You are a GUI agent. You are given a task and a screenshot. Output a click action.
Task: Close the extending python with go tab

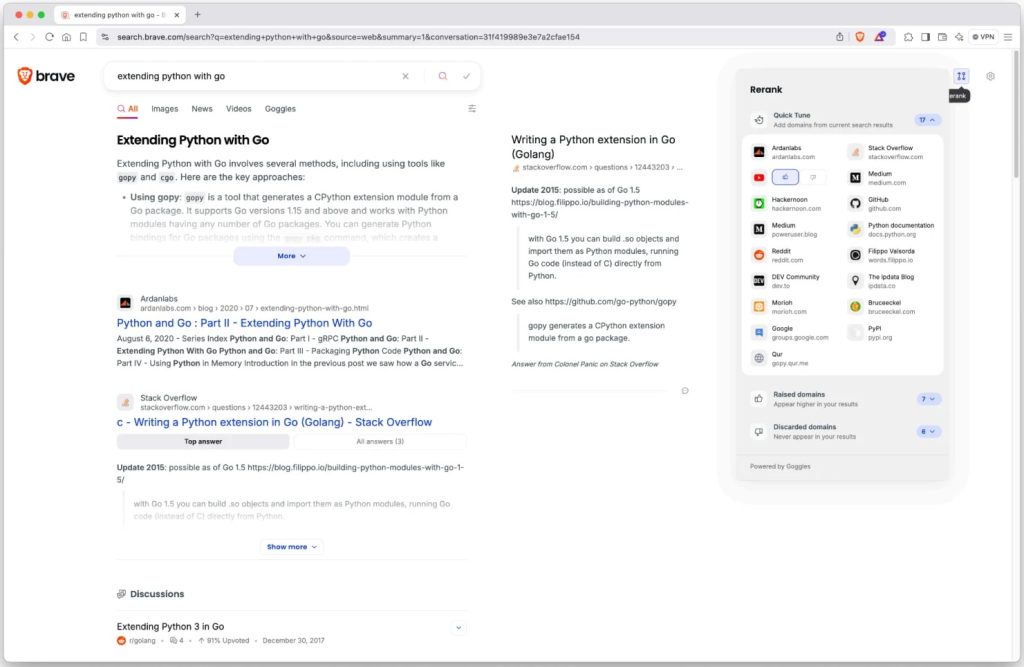(176, 14)
